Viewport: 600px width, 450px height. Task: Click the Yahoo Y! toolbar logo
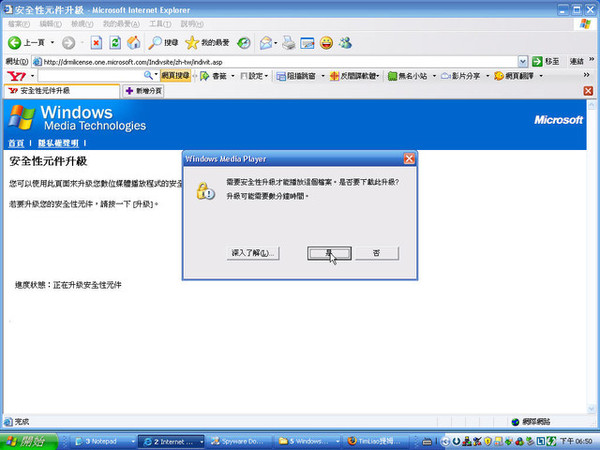[x=16, y=76]
